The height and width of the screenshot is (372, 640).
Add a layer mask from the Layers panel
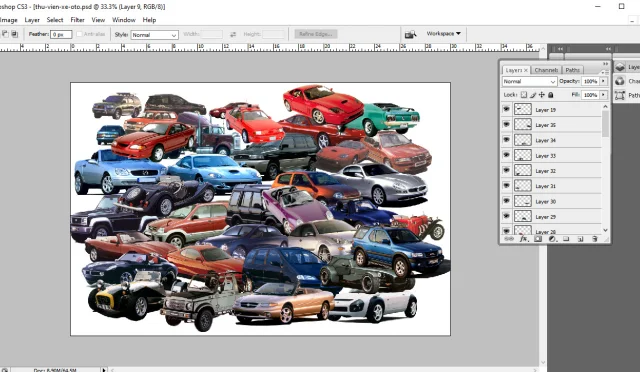(538, 239)
